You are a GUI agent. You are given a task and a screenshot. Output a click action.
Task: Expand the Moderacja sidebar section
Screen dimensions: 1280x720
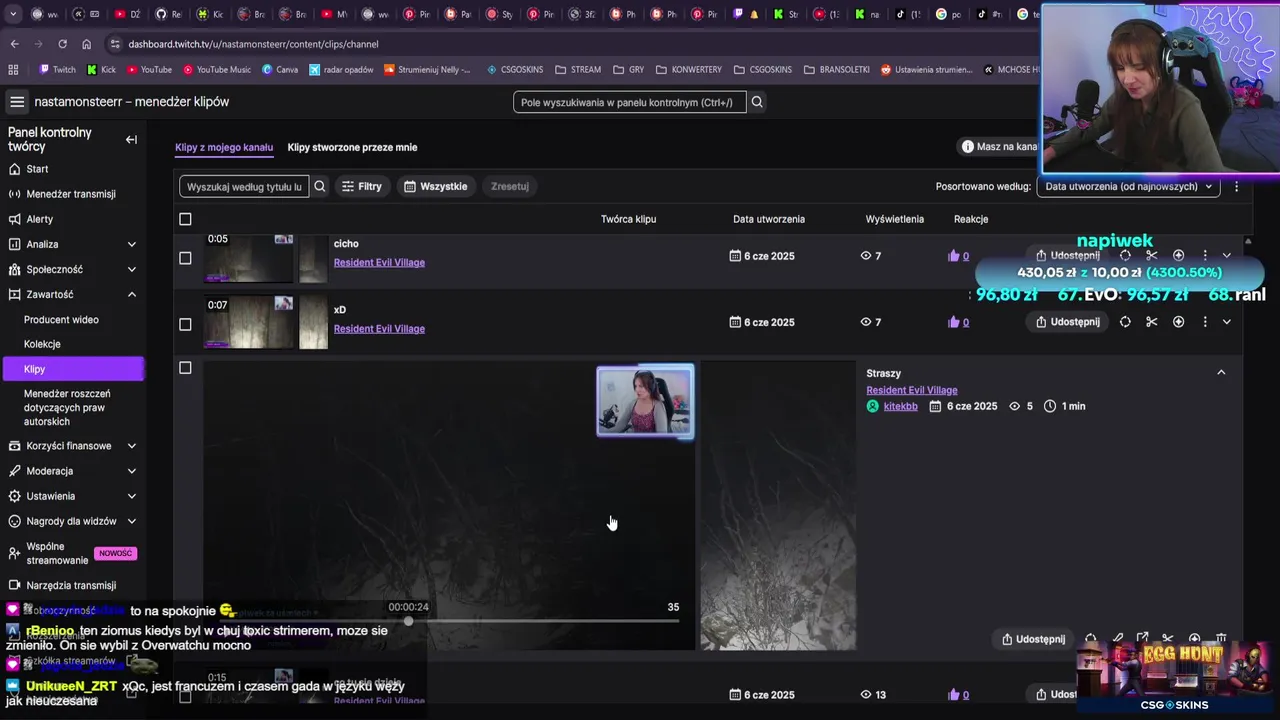point(132,471)
